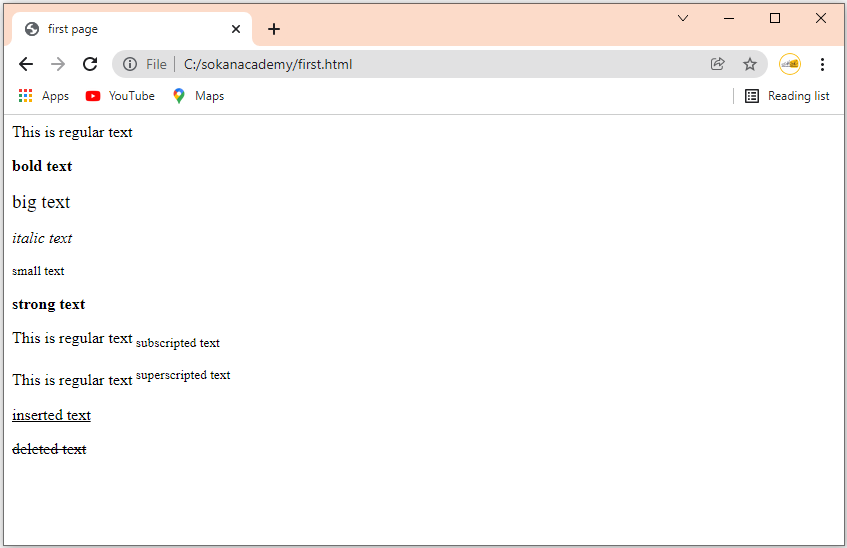Maximize the browser window

pos(775,18)
